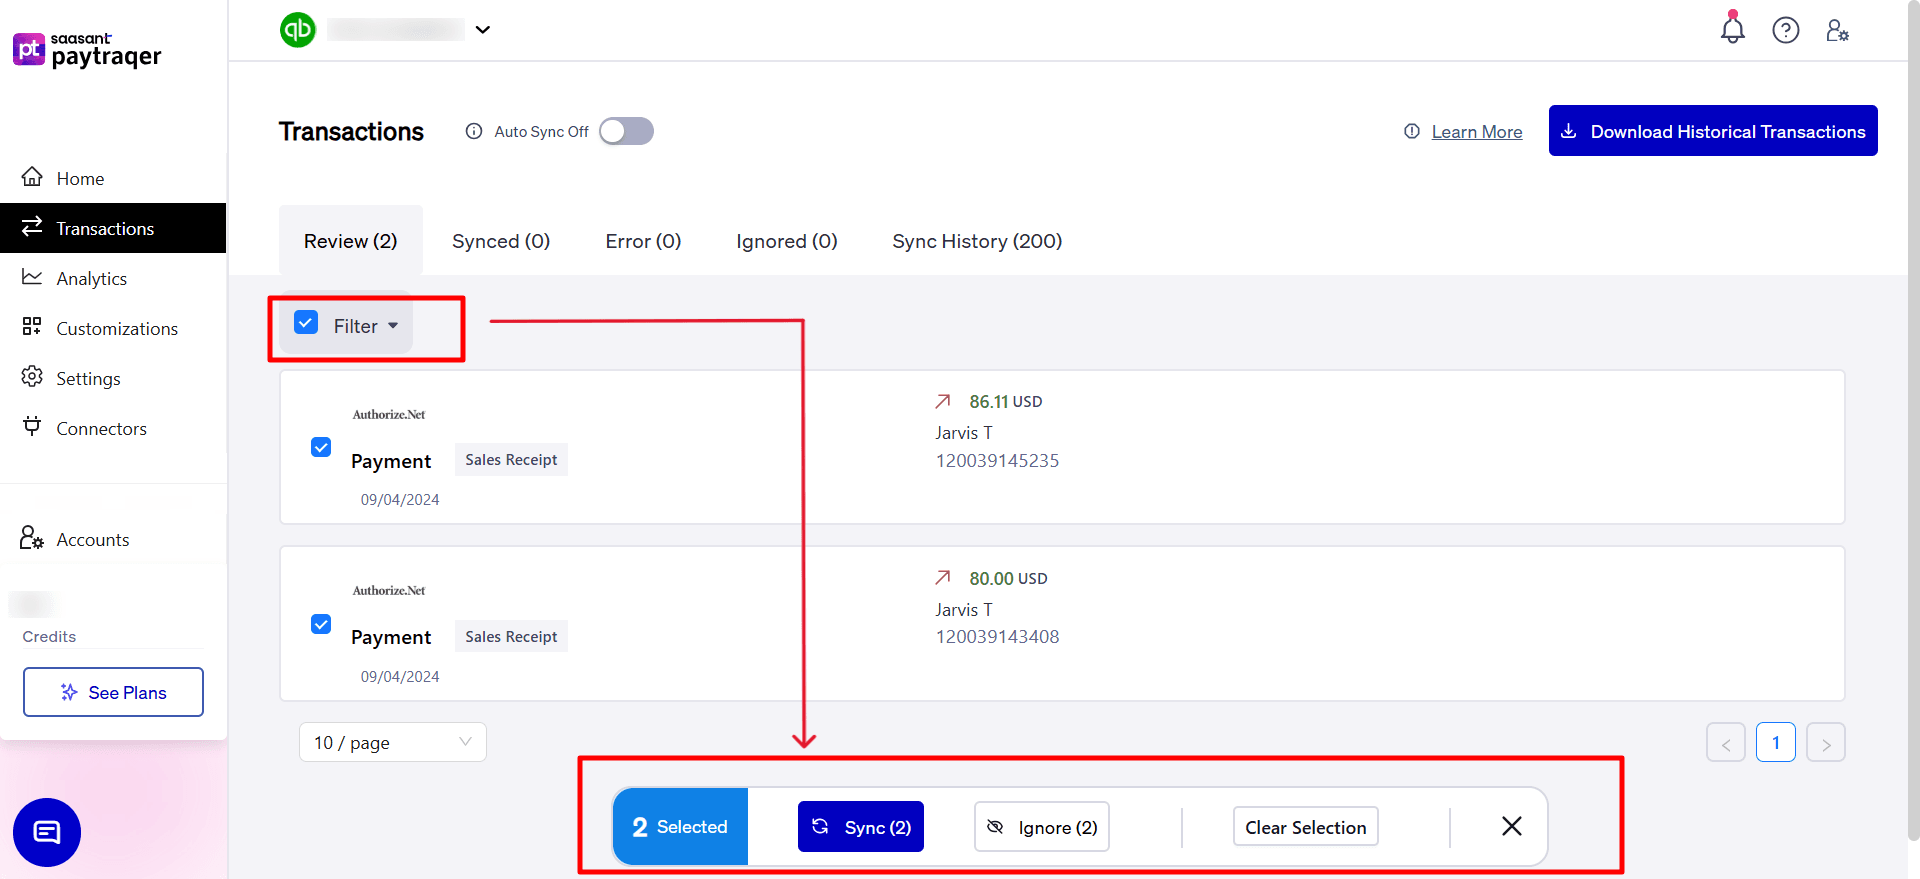Open Customizations in sidebar

[113, 328]
